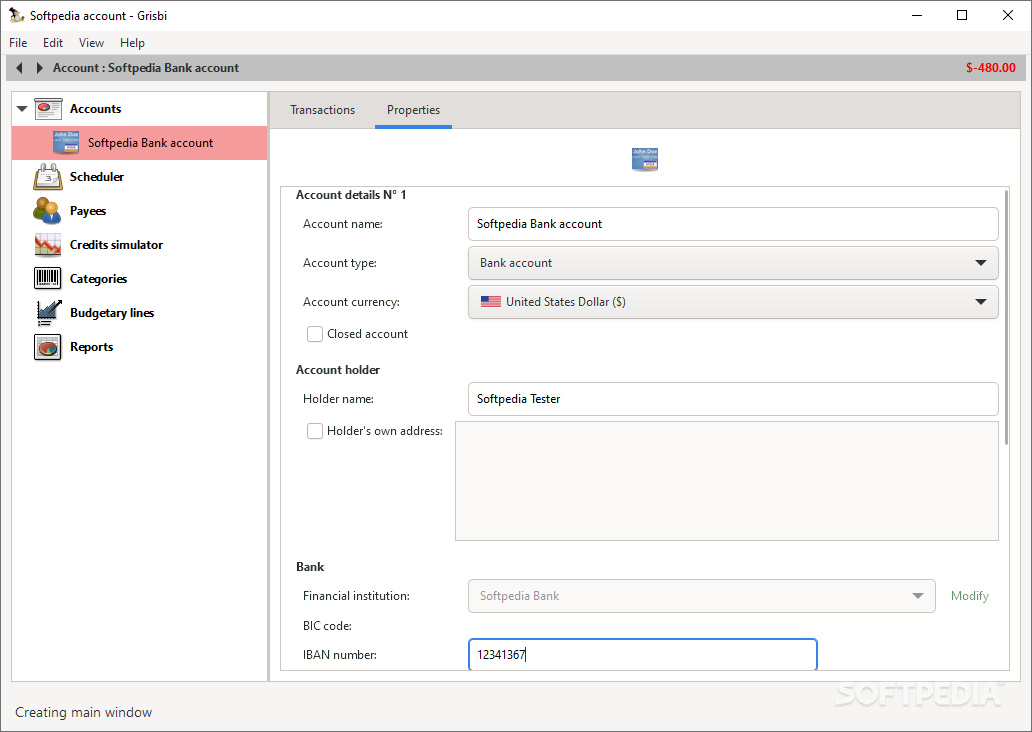Open the Account currency dropdown

(733, 301)
